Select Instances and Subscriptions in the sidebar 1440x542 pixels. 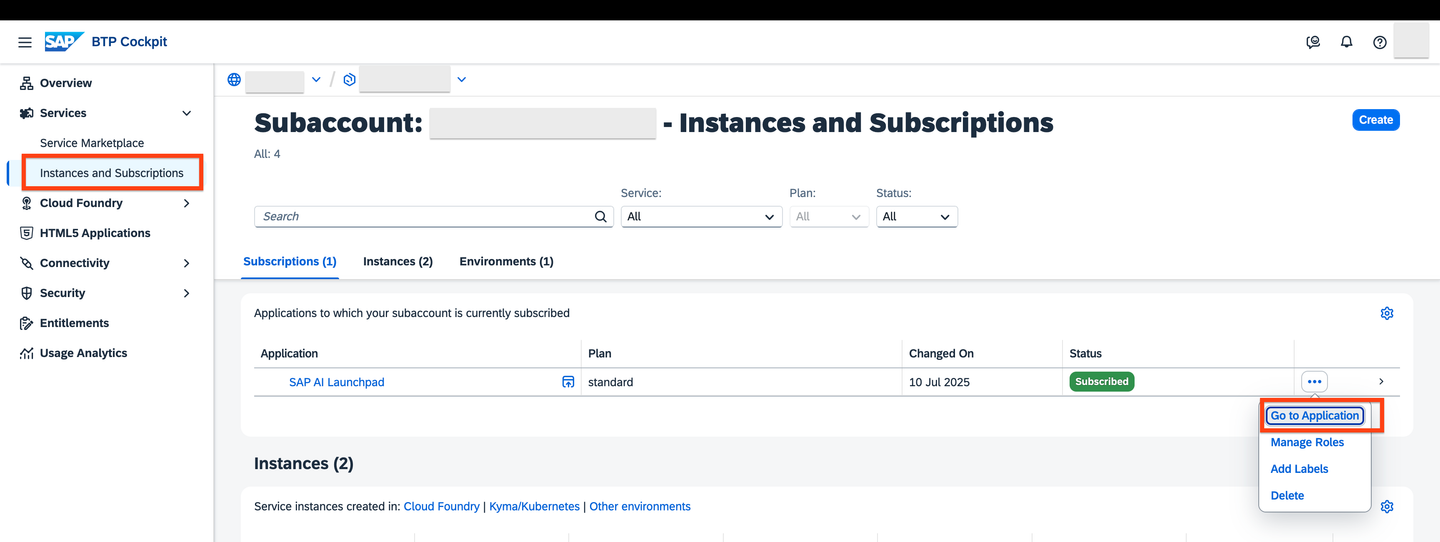pyautogui.click(x=112, y=173)
